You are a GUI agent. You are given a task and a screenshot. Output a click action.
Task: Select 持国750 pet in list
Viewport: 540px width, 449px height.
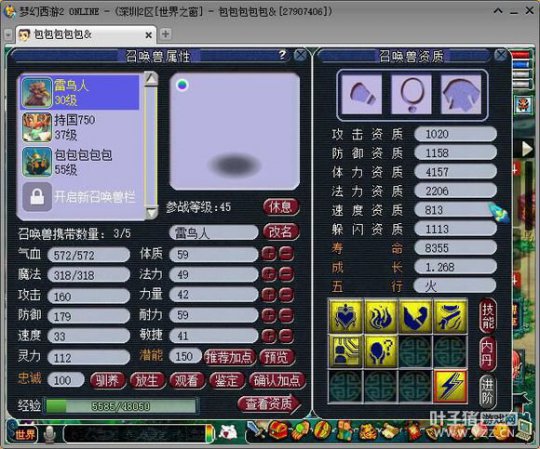click(x=80, y=127)
